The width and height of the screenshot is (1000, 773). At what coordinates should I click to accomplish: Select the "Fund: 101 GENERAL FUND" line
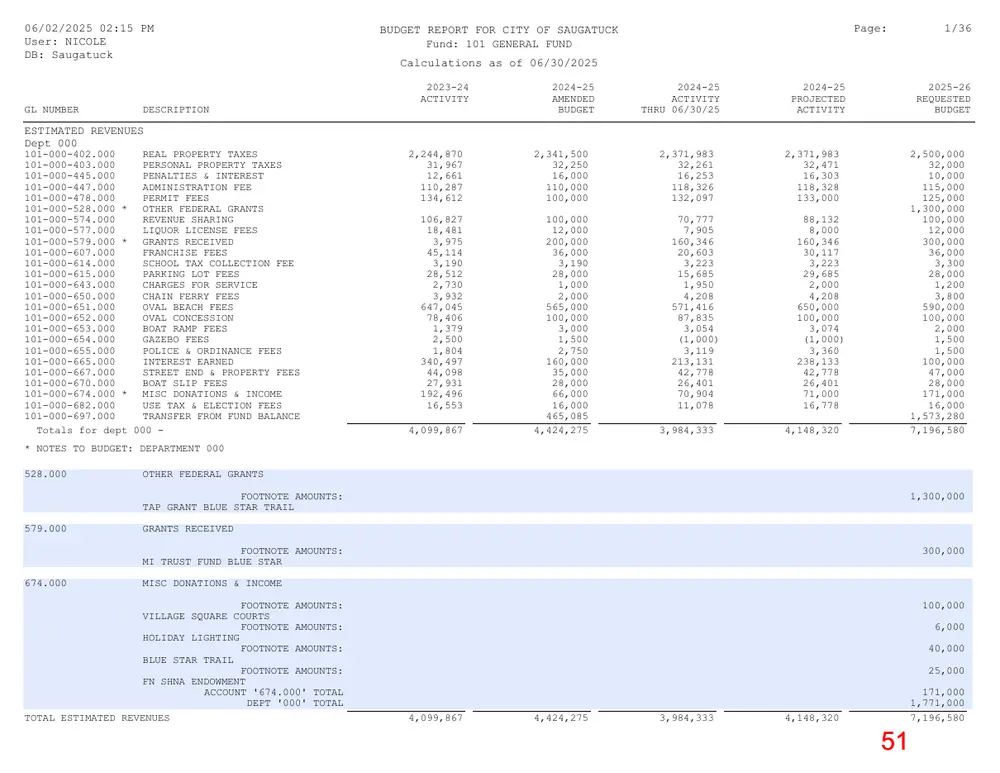[x=499, y=44]
